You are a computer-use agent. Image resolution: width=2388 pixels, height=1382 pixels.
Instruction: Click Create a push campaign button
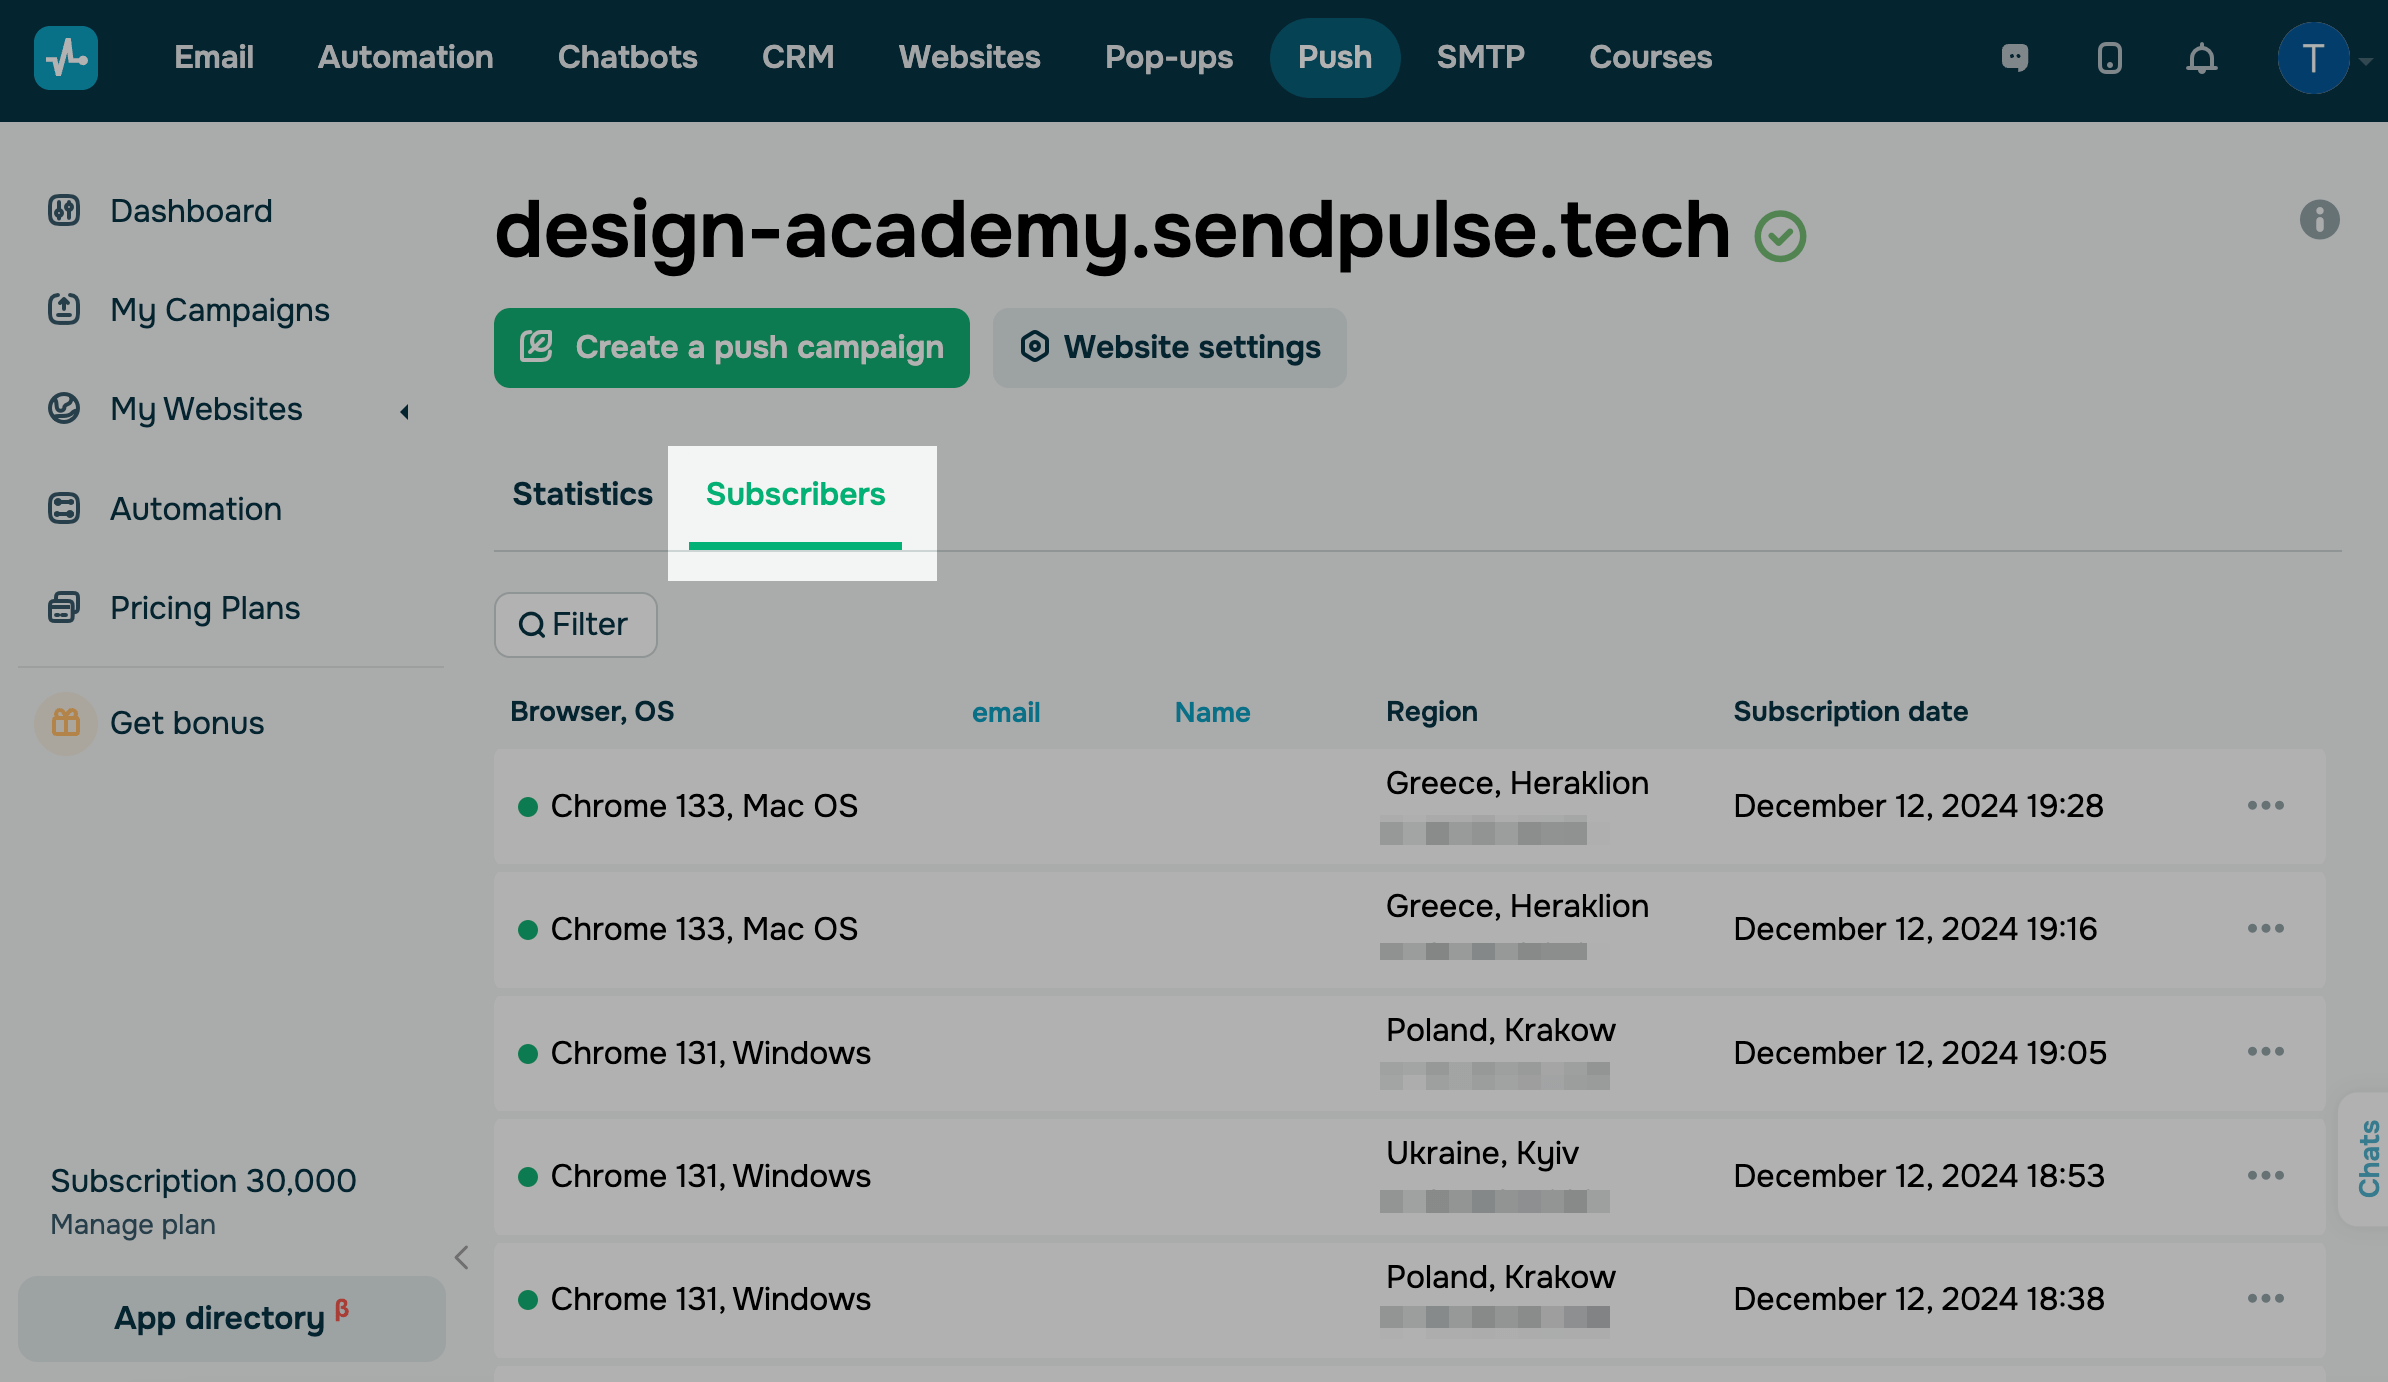[732, 347]
